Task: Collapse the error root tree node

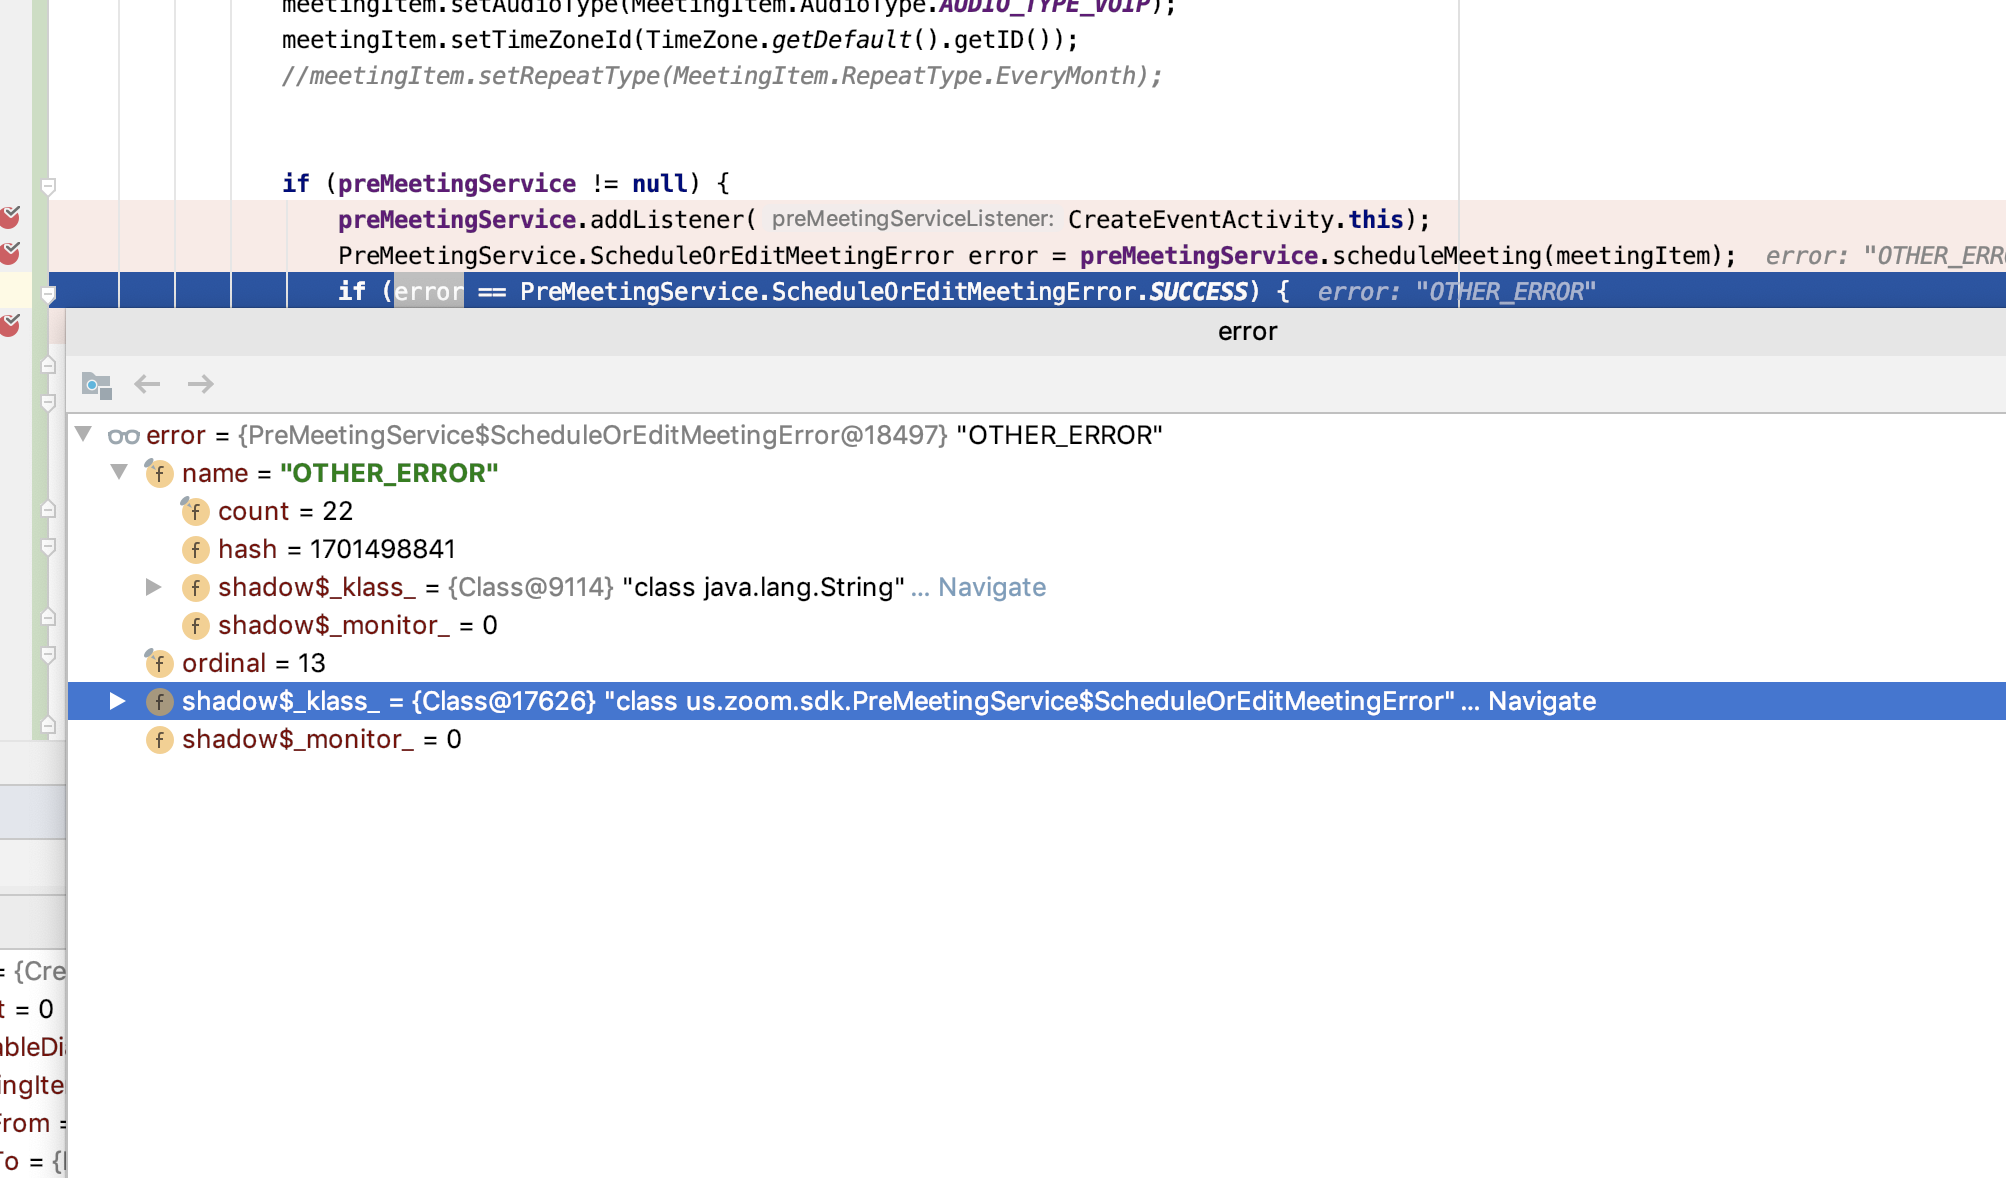Action: coord(84,434)
